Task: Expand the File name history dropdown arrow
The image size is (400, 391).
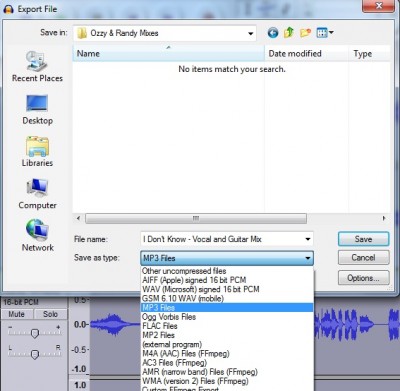Action: (x=308, y=239)
